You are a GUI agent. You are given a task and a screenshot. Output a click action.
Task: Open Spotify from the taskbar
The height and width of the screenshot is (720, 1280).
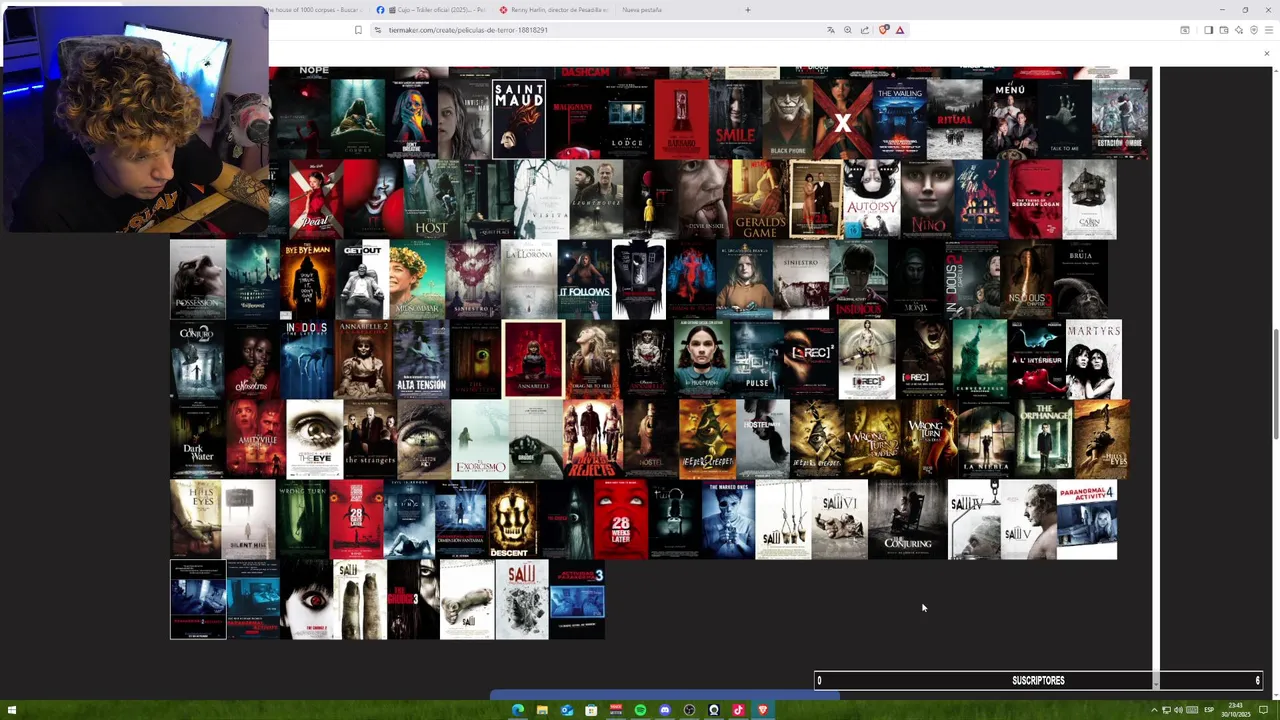click(640, 710)
